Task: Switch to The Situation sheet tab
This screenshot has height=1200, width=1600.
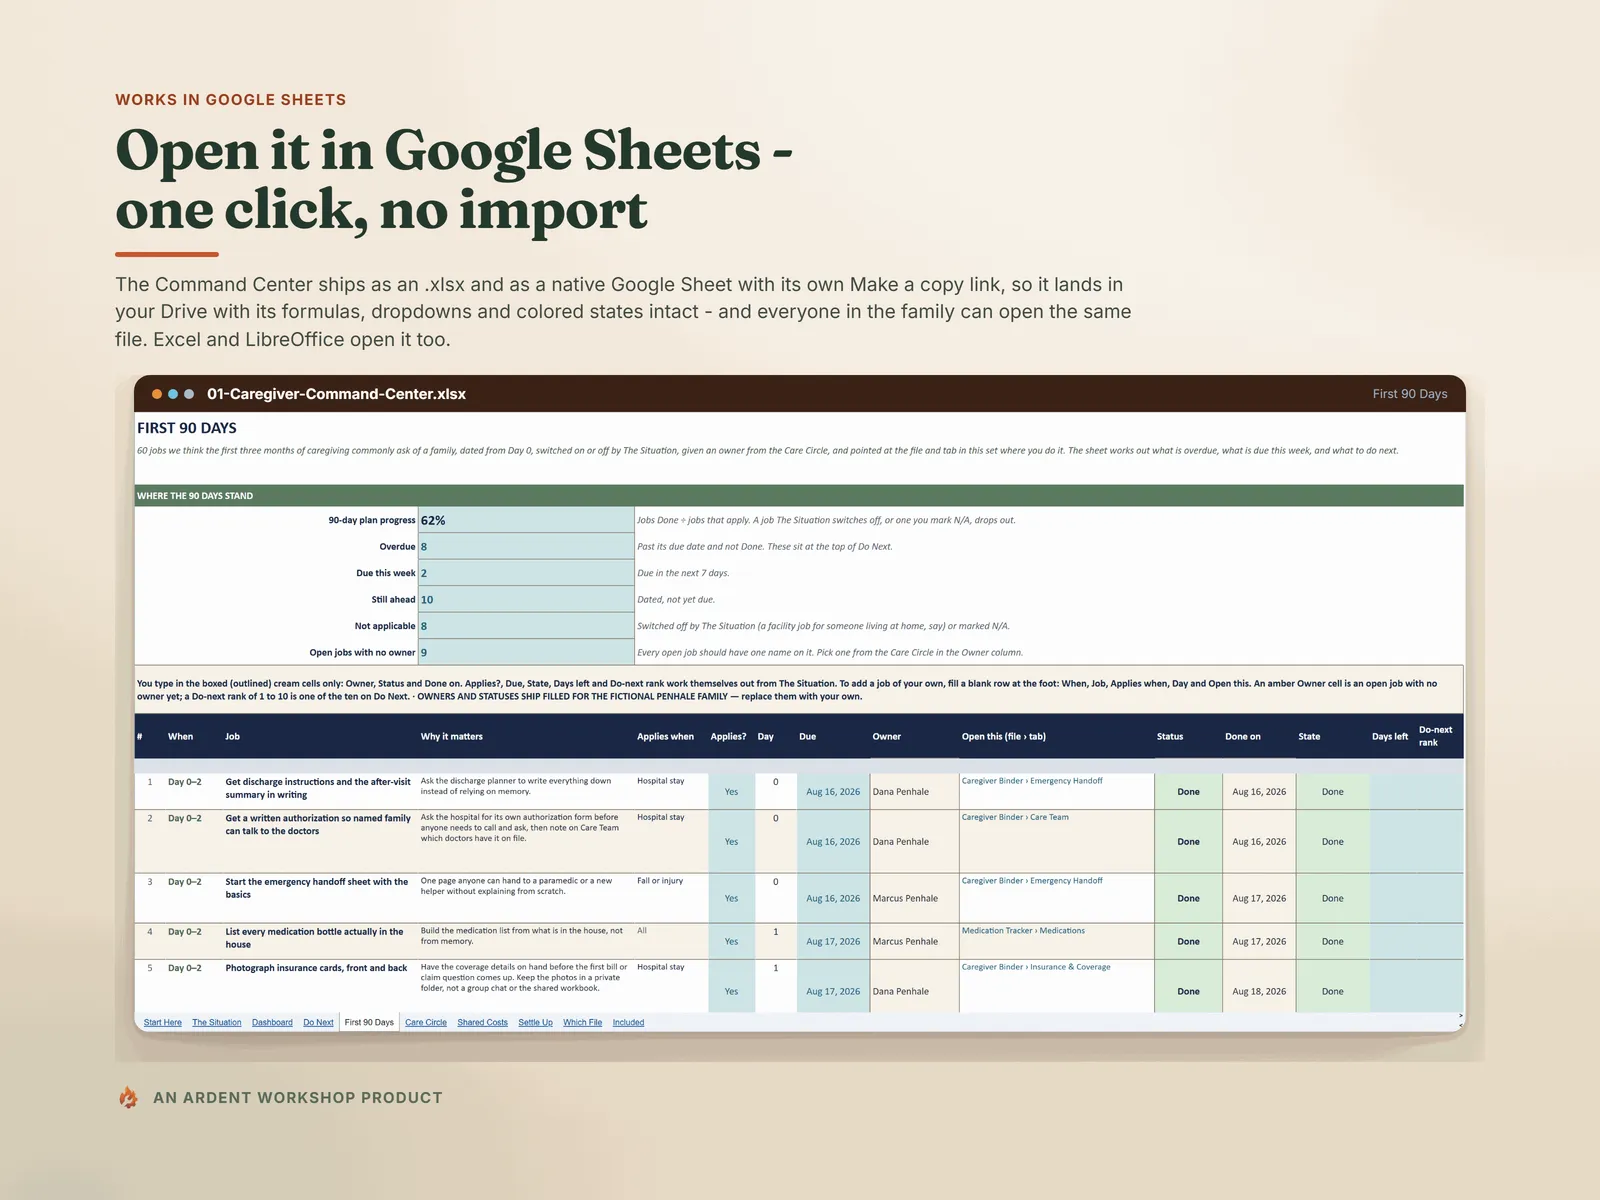Action: (217, 1022)
